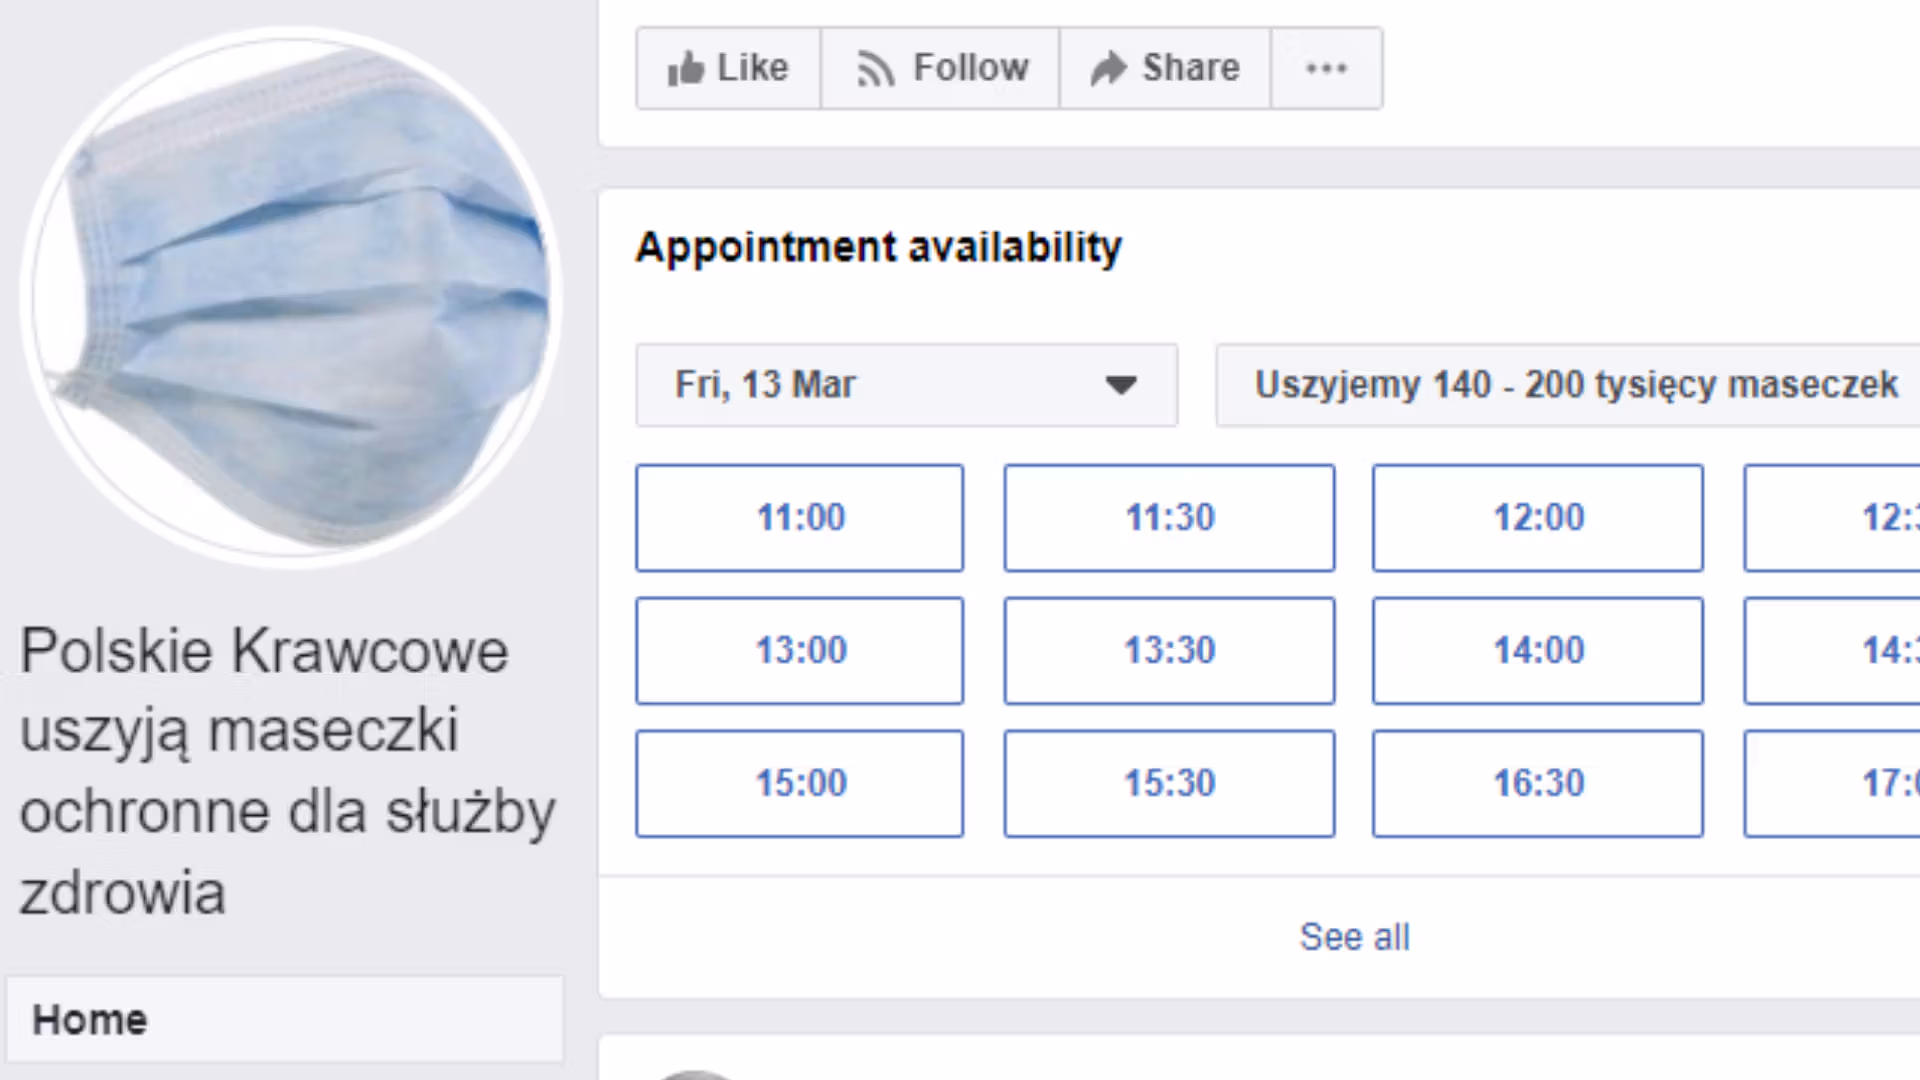This screenshot has width=1920, height=1080.
Task: Book the 16:30 appointment slot
Action: click(1538, 784)
